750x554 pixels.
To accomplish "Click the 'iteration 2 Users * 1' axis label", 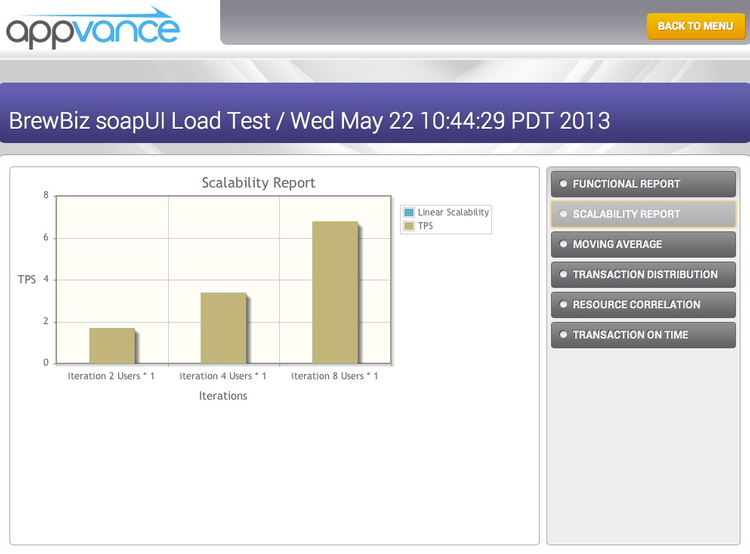I will (x=111, y=376).
